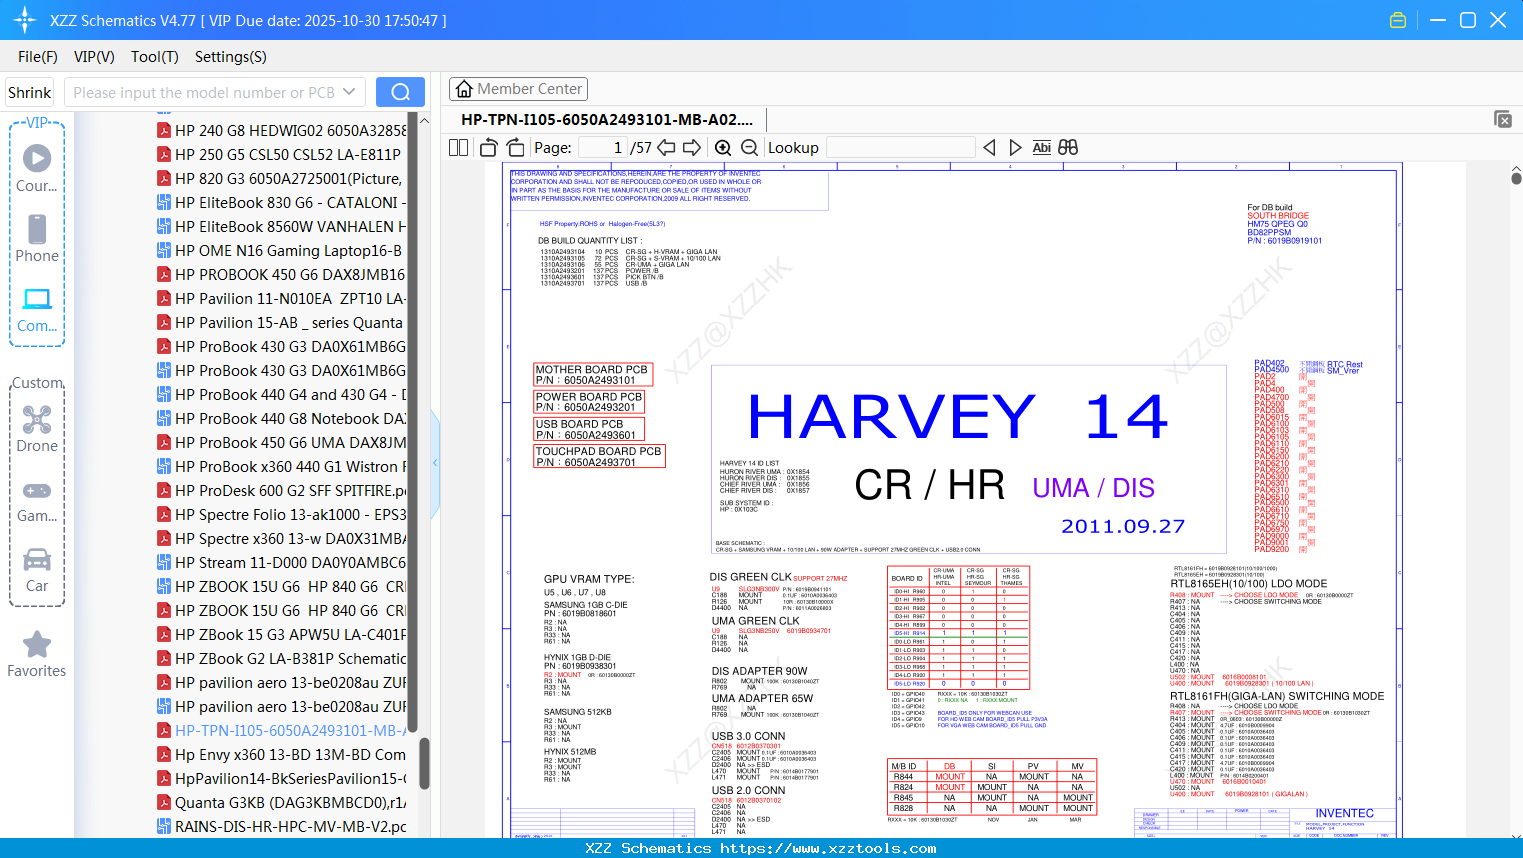Rotate the page counterclockwise
The height and width of the screenshot is (858, 1523).
tap(489, 147)
